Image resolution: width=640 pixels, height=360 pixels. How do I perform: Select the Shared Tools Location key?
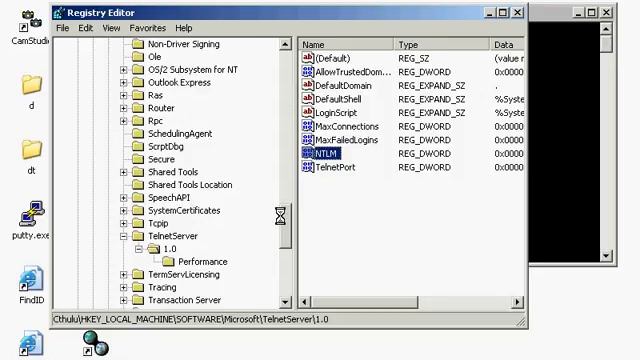[x=190, y=185]
